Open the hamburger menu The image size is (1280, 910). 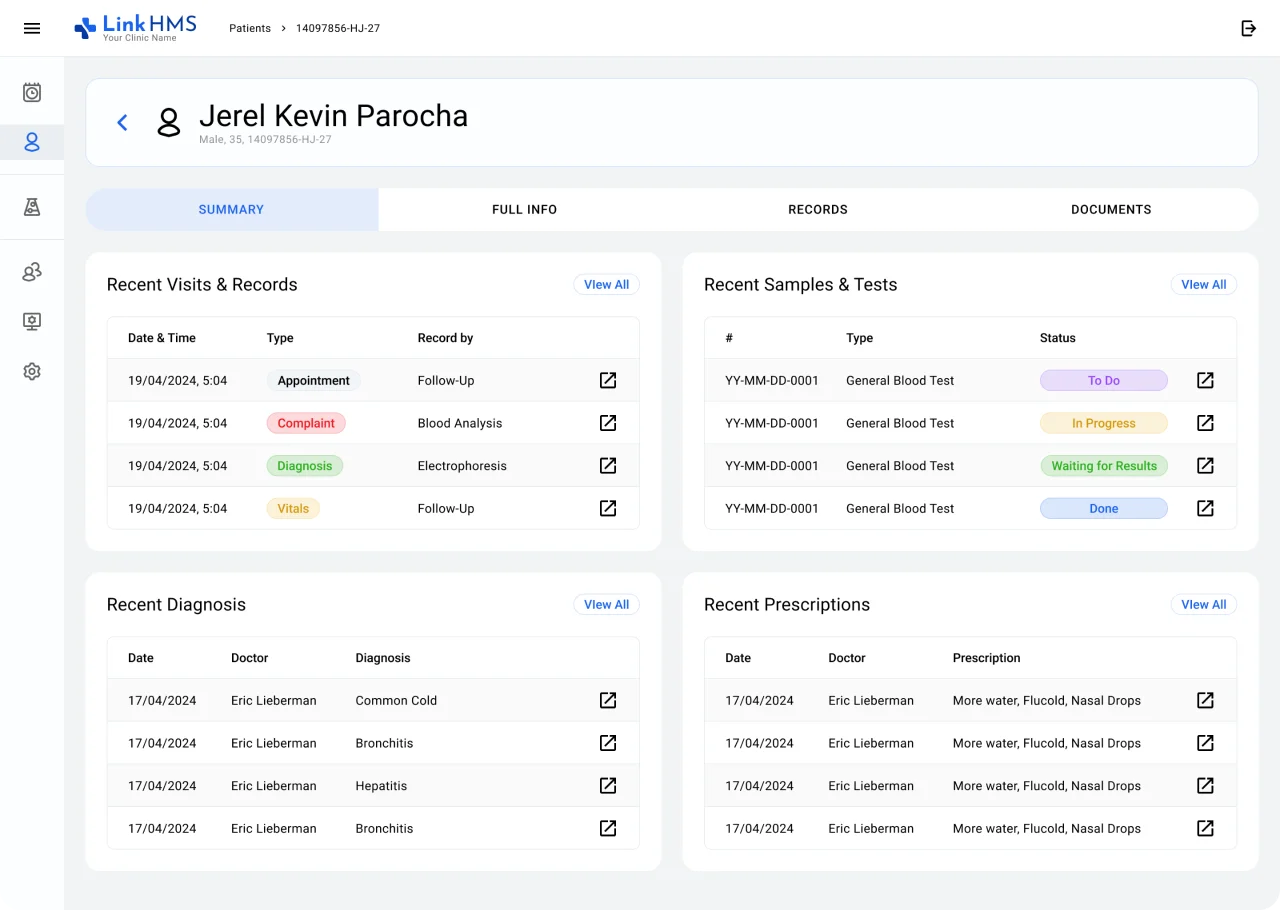[32, 28]
